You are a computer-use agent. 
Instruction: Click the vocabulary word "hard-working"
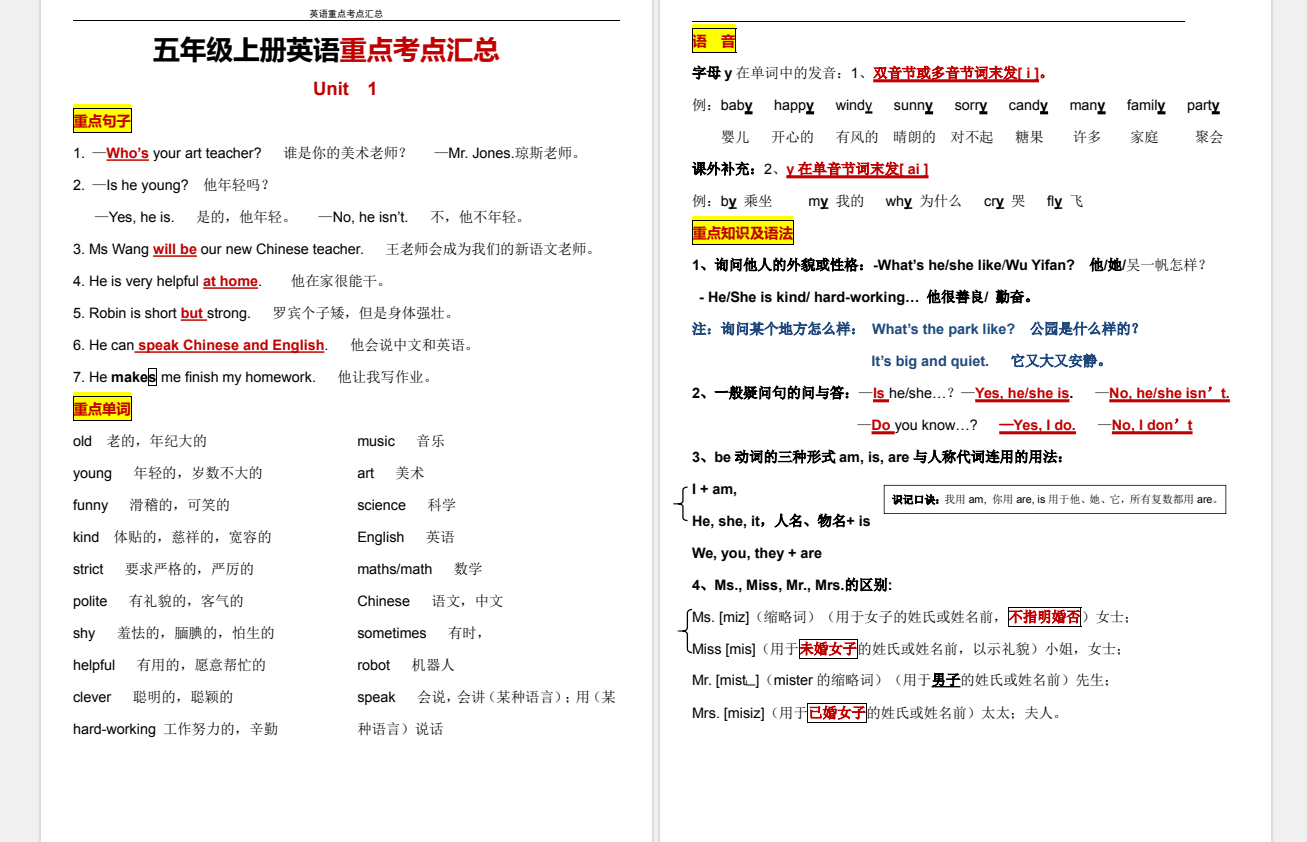click(x=114, y=729)
